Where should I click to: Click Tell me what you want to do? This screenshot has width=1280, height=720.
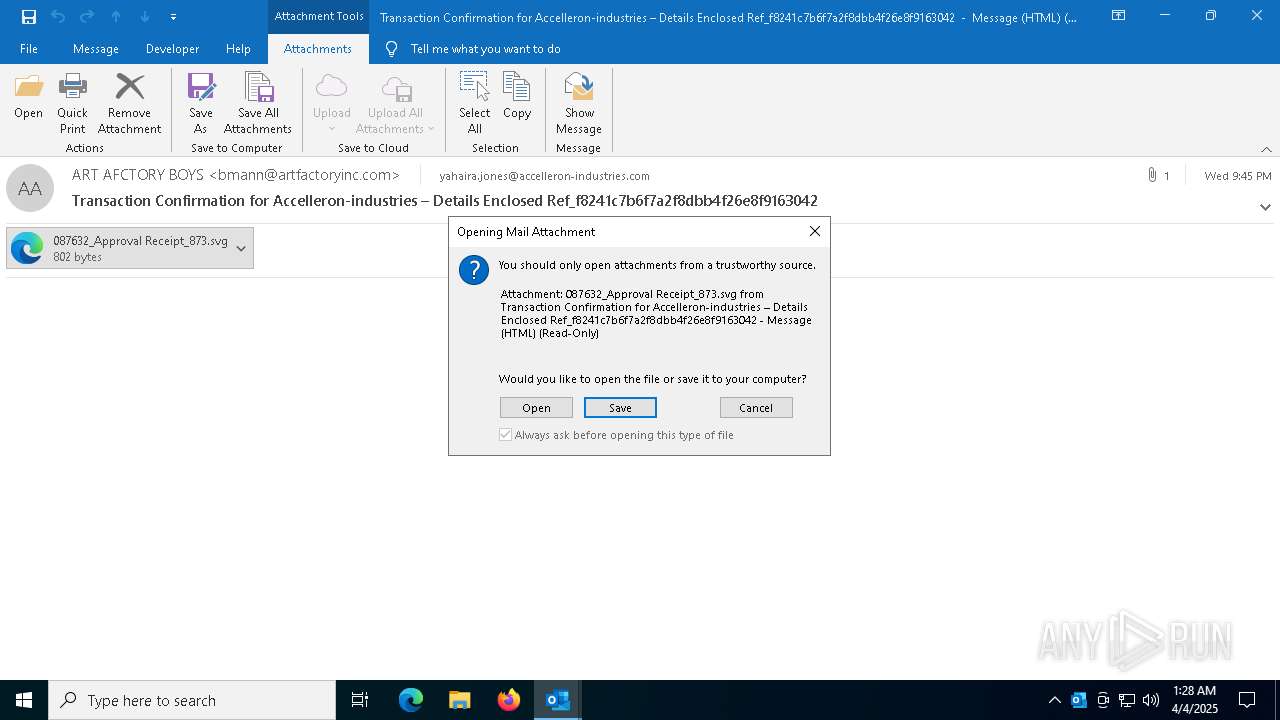485,49
